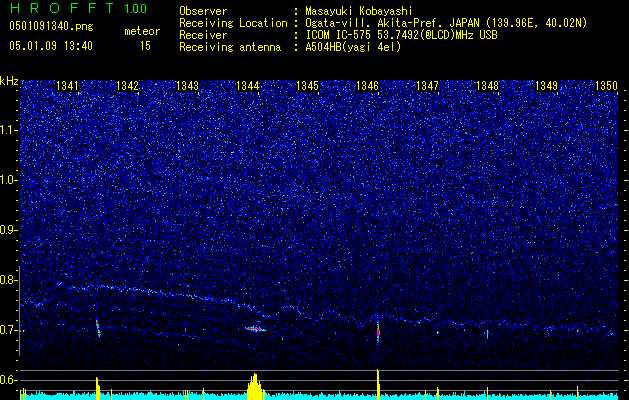Click the 1343 time axis label
The image size is (629, 400).
click(x=187, y=86)
